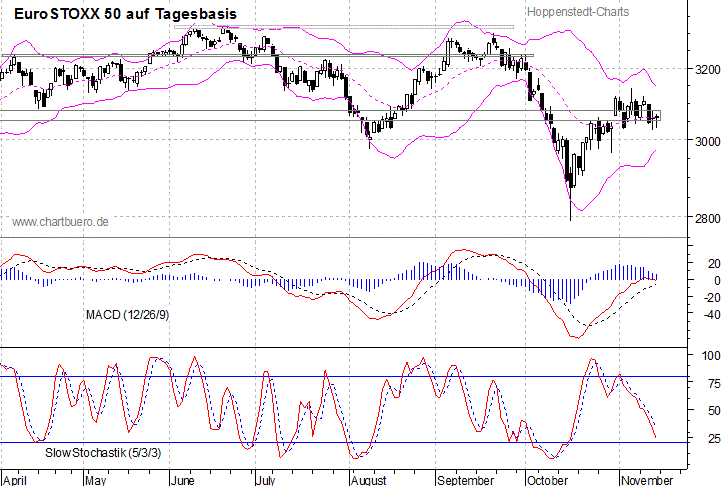Viewport: 723px width, 486px height.
Task: Select the 'MACD (12/26/9)' indicator label
Action: pyautogui.click(x=127, y=315)
